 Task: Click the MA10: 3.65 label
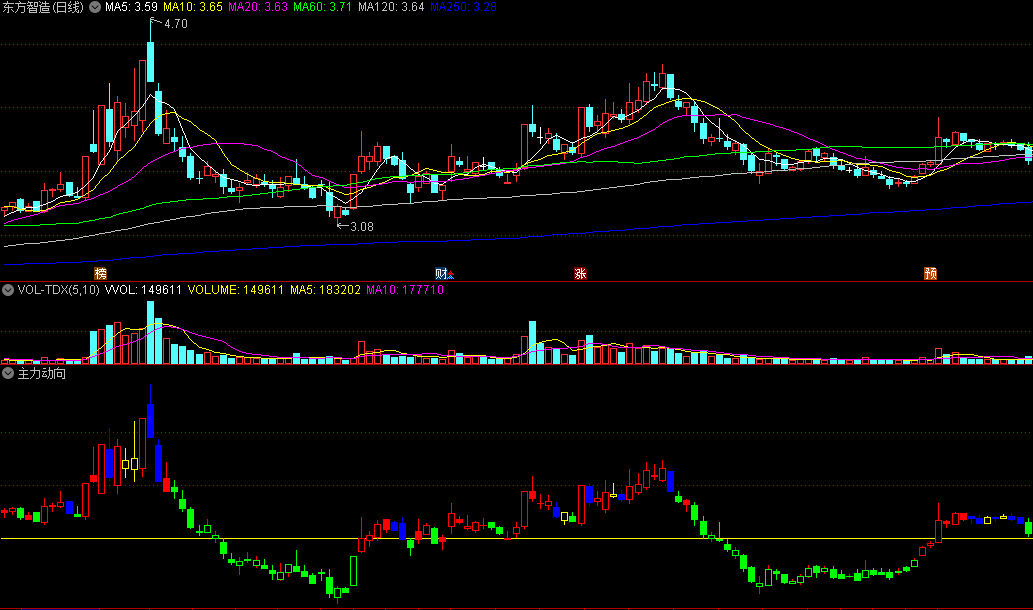[192, 7]
